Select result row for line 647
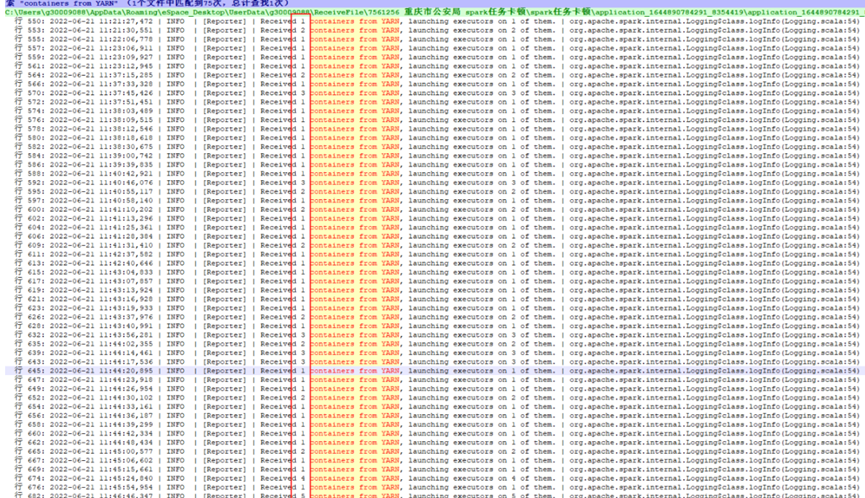Screen dimensions: 865x498 (x=435, y=379)
